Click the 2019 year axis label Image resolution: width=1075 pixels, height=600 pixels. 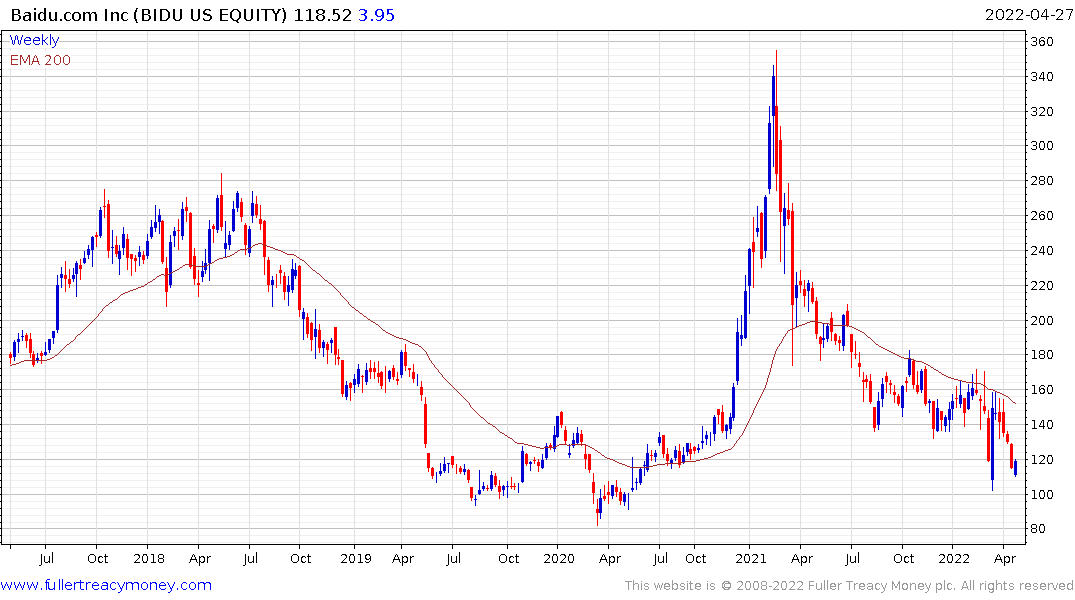(355, 558)
